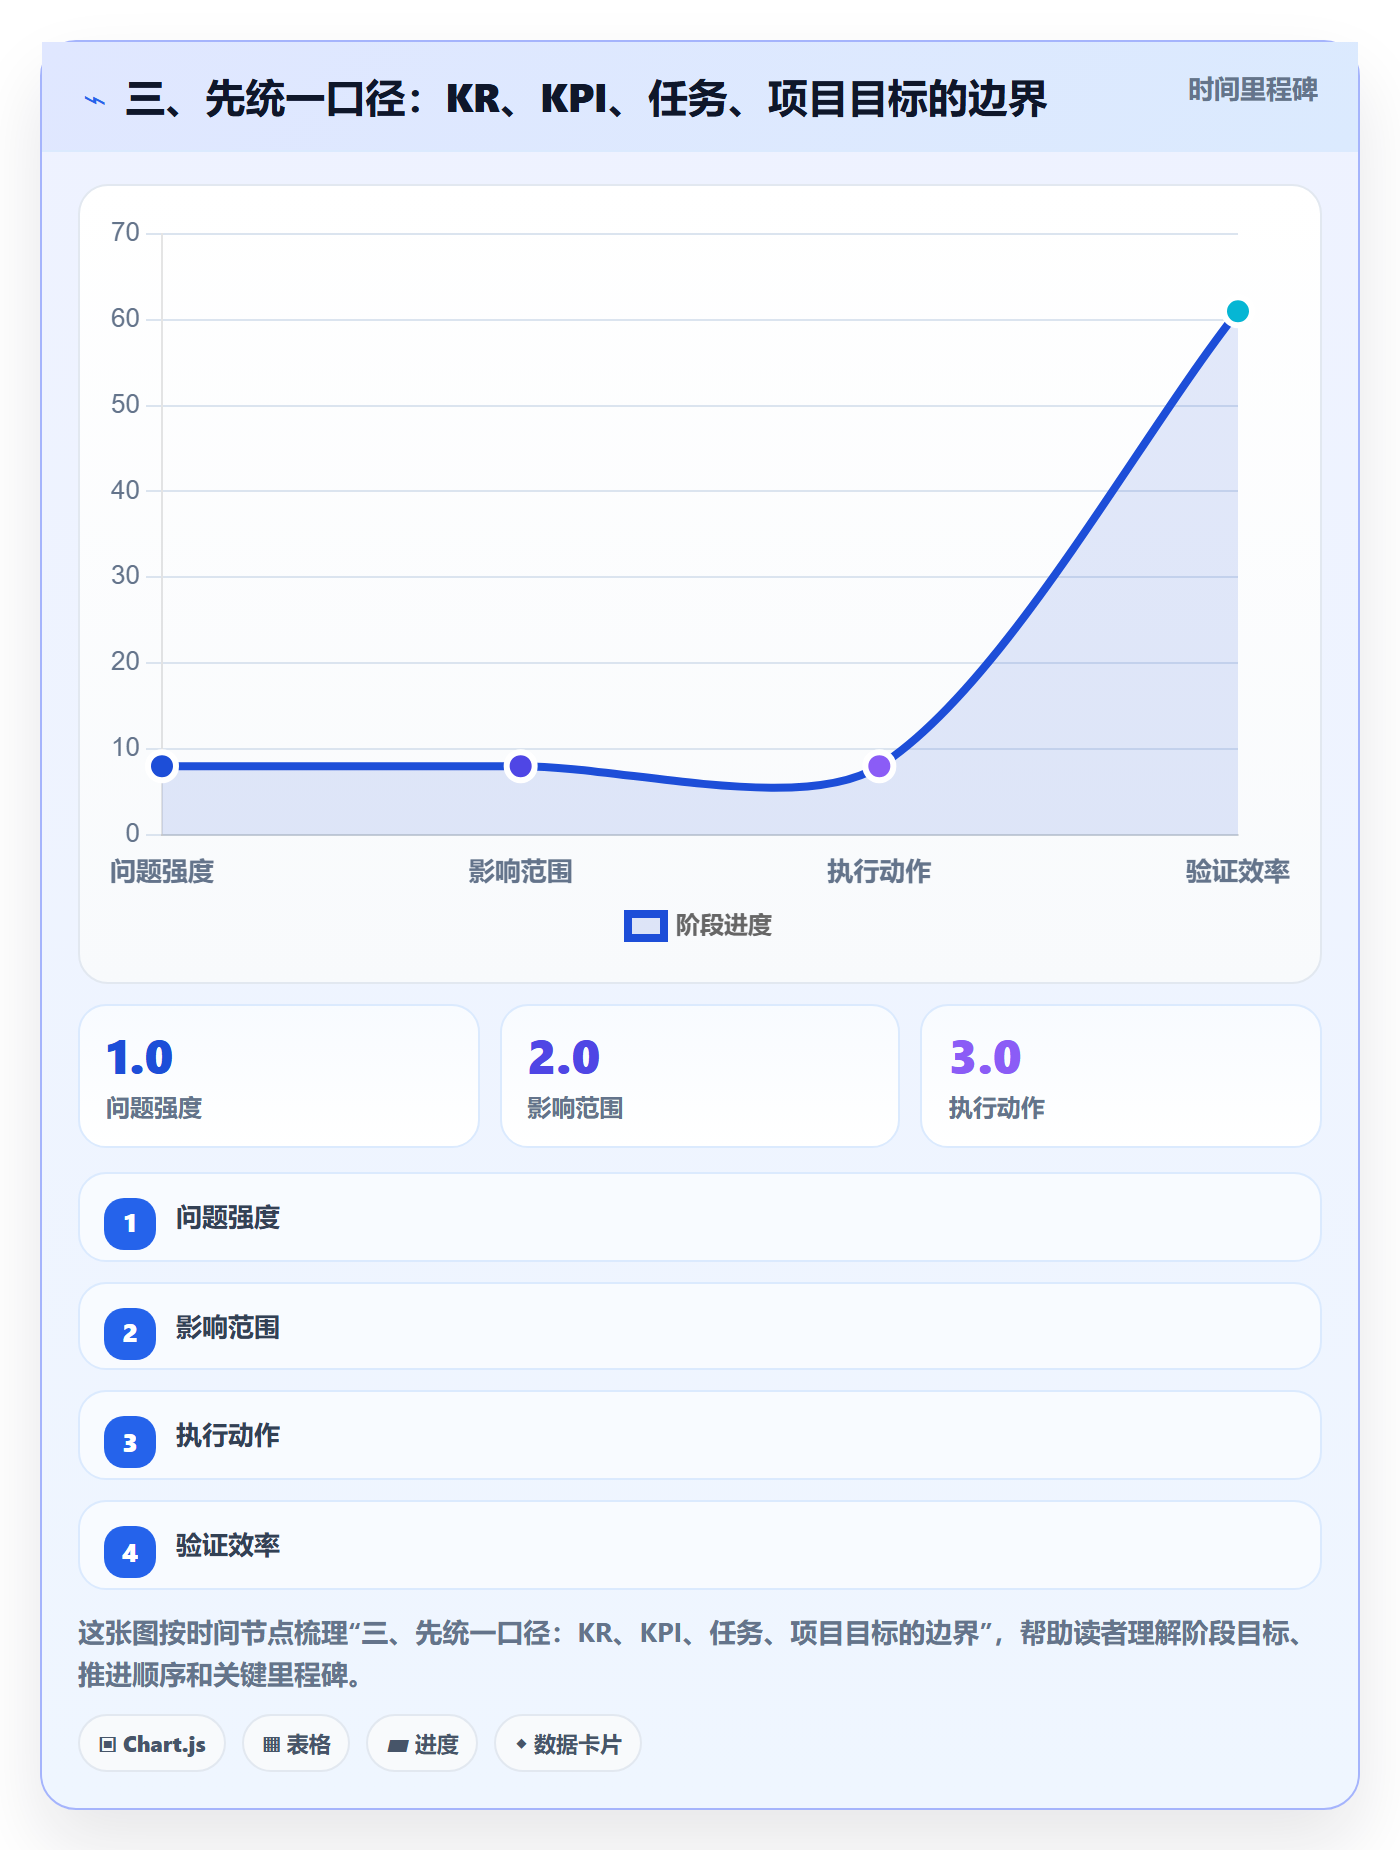Click the description paragraph starting with 这张图按时间节点
The height and width of the screenshot is (1850, 1400).
(x=692, y=1654)
